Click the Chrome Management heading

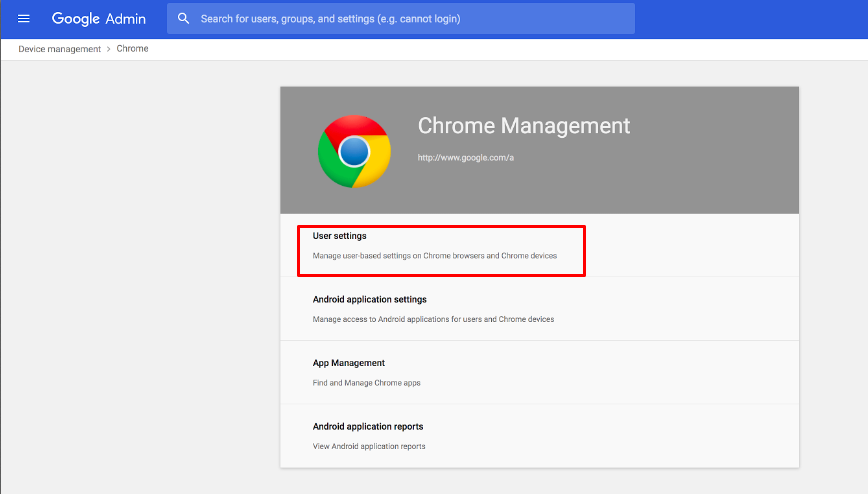click(524, 126)
